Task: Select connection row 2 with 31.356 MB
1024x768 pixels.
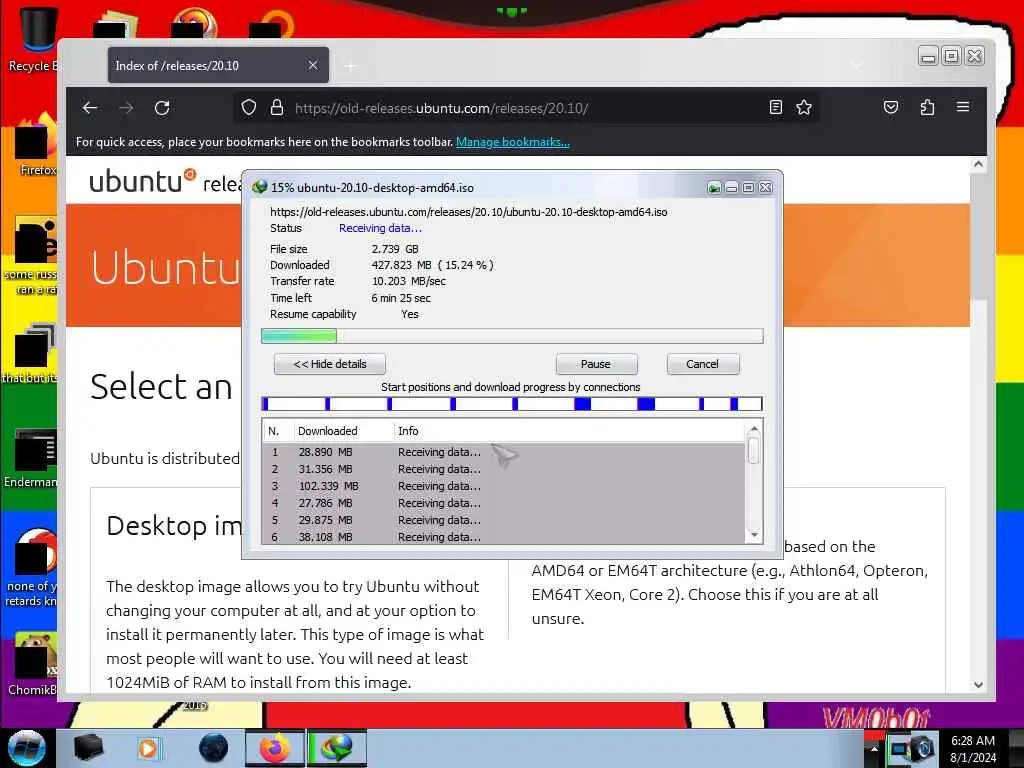Action: click(x=503, y=469)
